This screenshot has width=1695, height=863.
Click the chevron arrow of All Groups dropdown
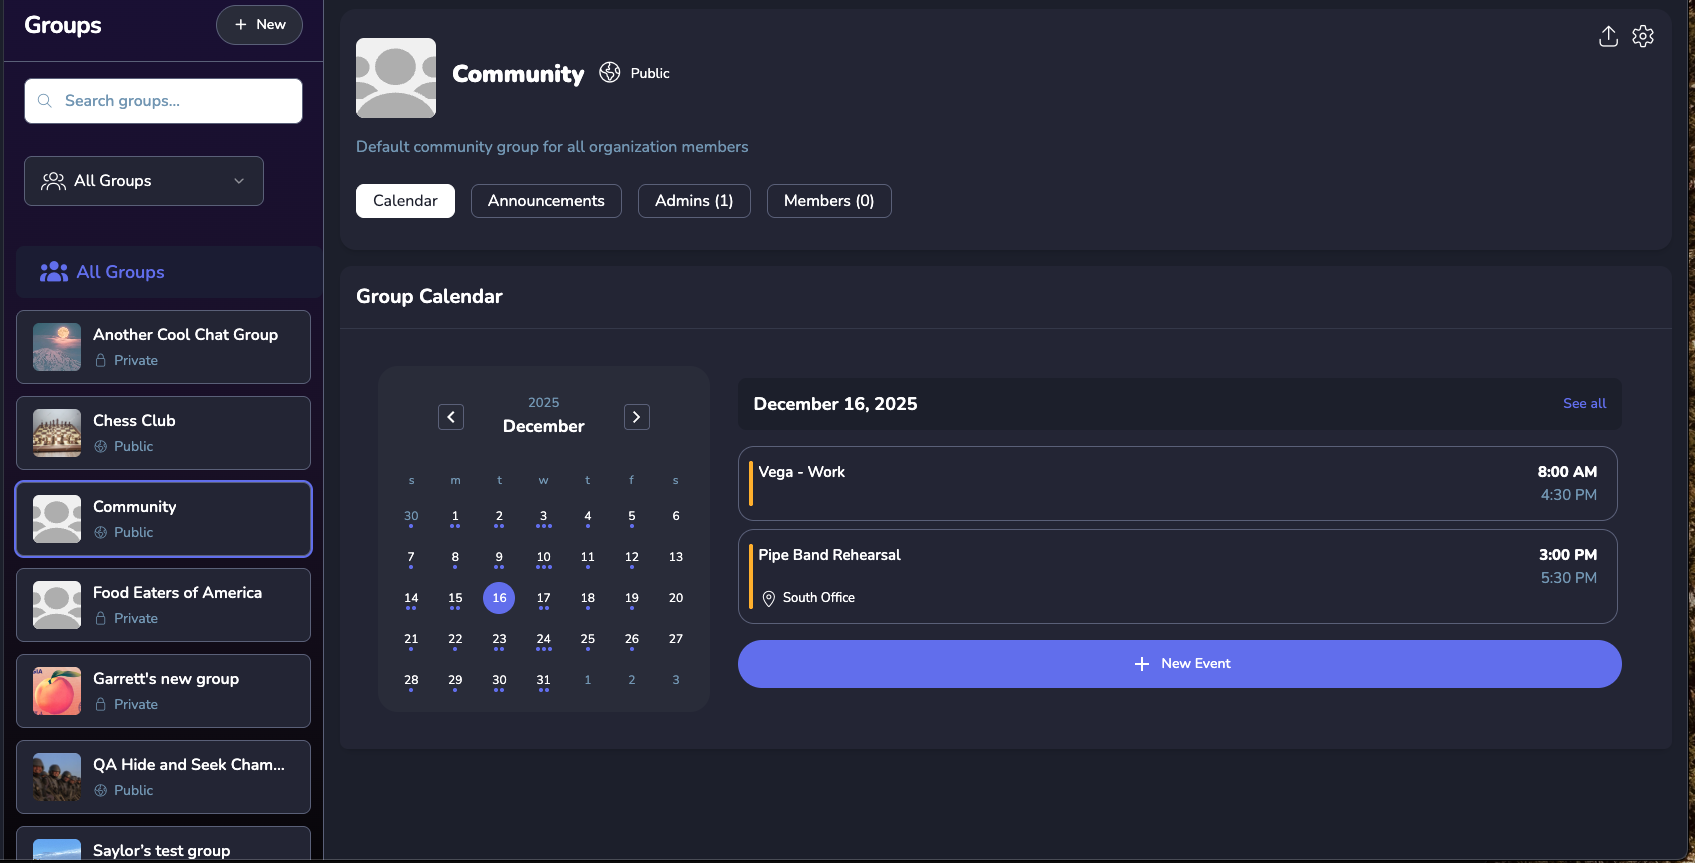[x=239, y=181]
